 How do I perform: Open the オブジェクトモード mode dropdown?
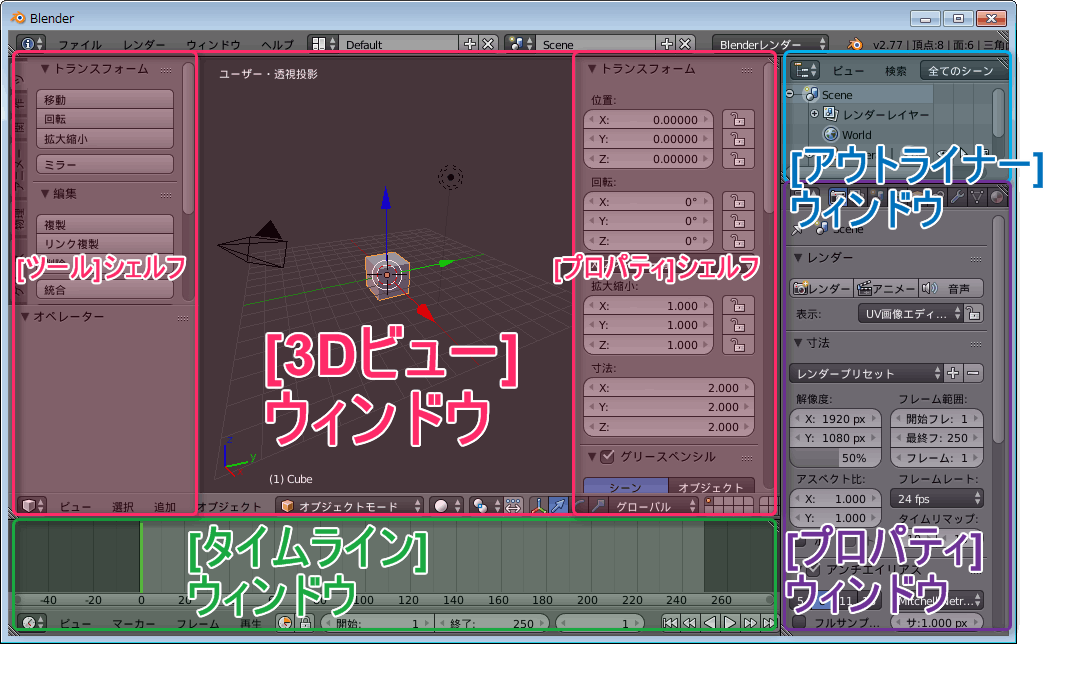click(350, 506)
